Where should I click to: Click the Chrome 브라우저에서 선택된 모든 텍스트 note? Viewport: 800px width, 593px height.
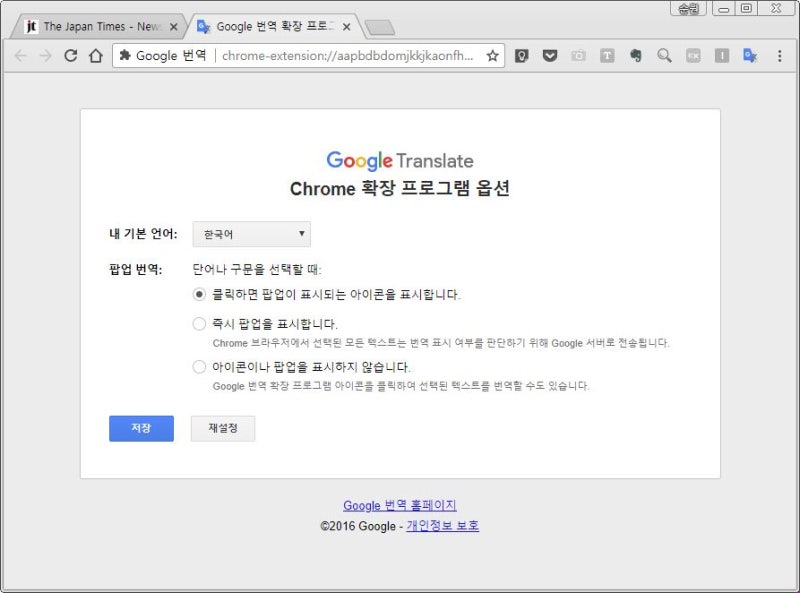click(x=441, y=343)
